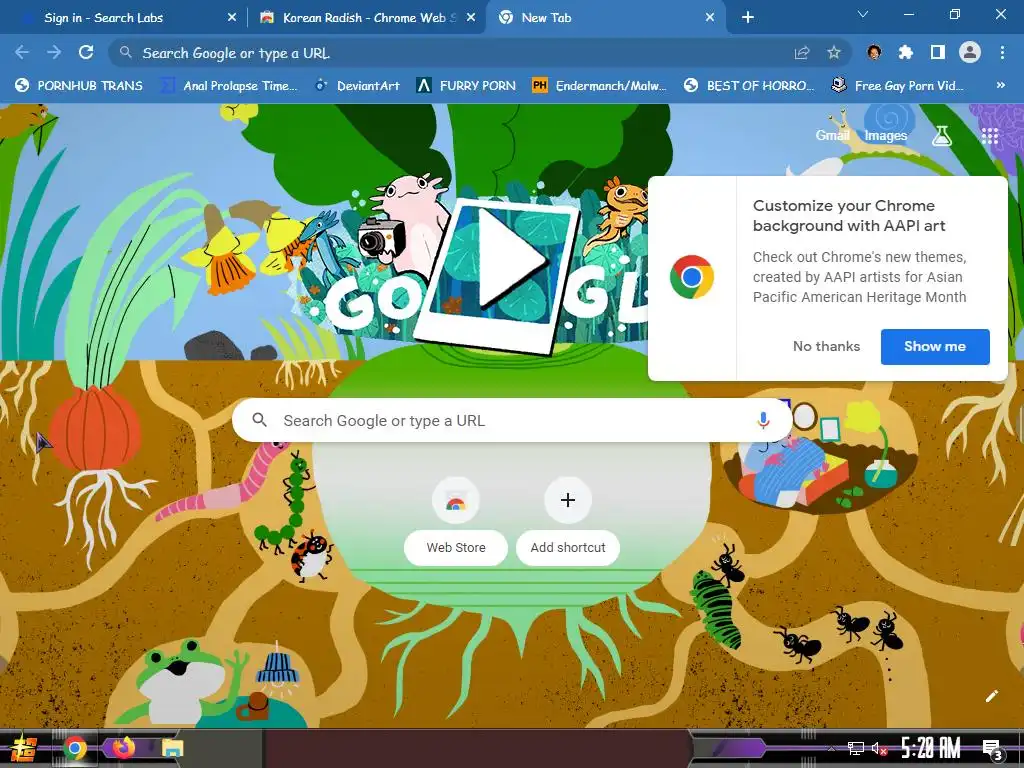Open the Chrome profile avatar button
The width and height of the screenshot is (1024, 768).
coord(970,53)
